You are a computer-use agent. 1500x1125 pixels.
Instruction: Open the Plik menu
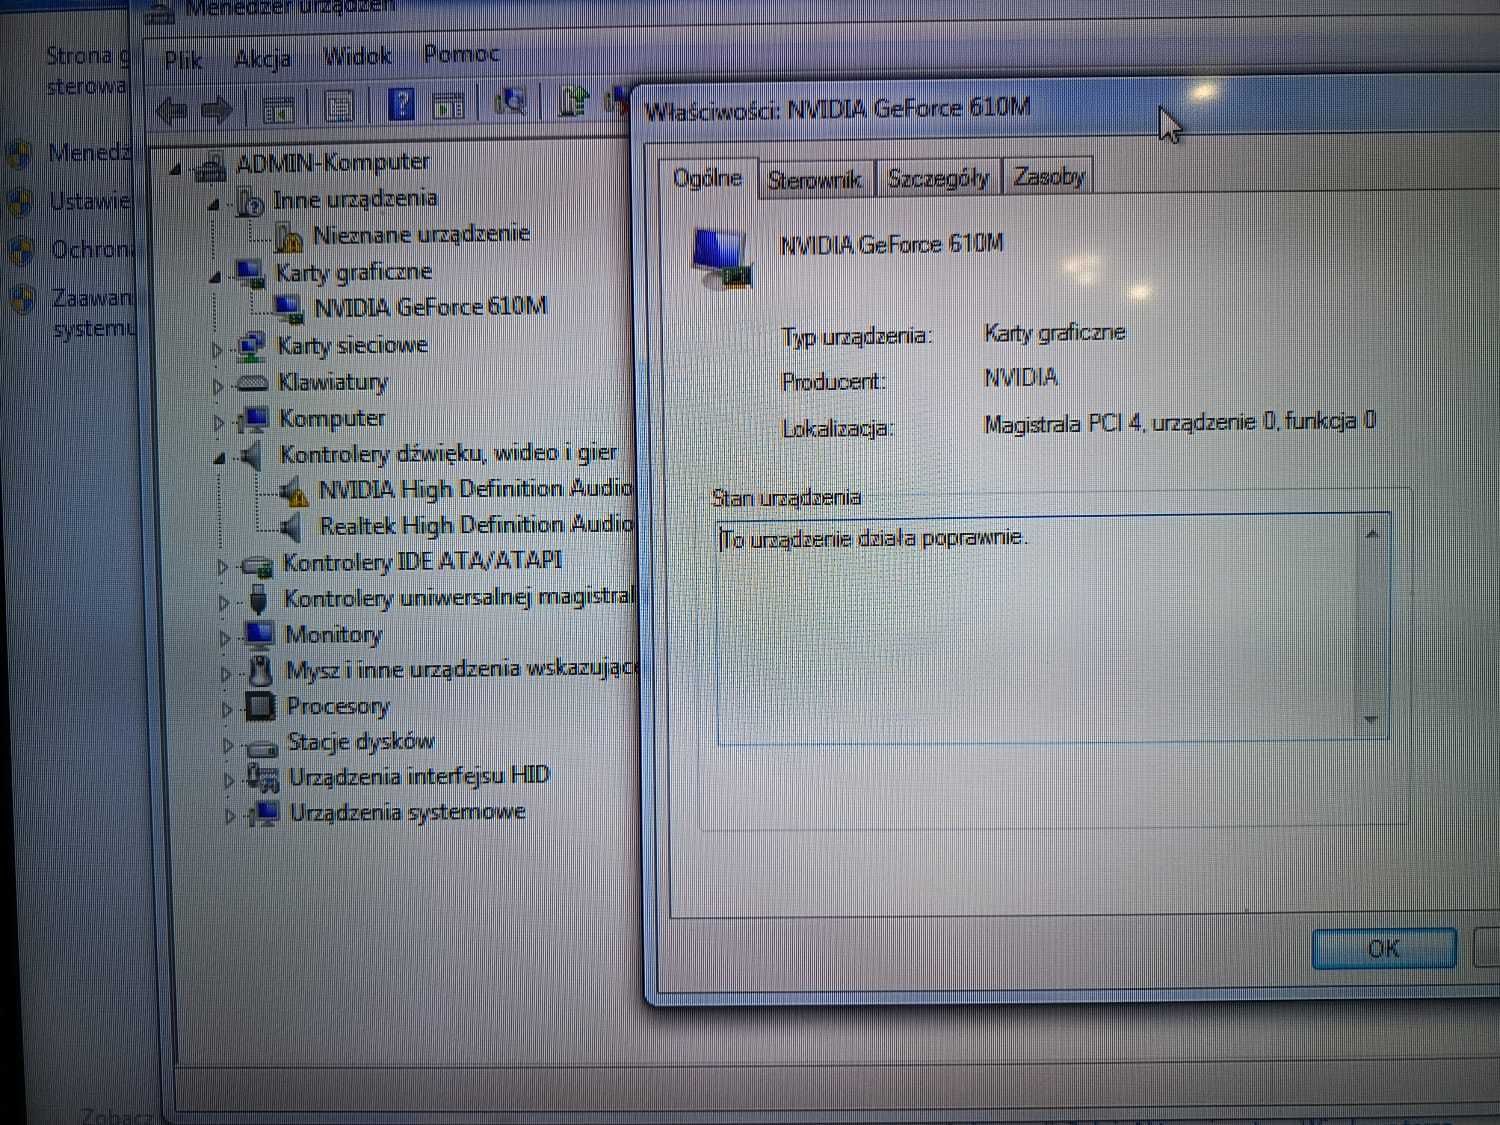click(183, 60)
